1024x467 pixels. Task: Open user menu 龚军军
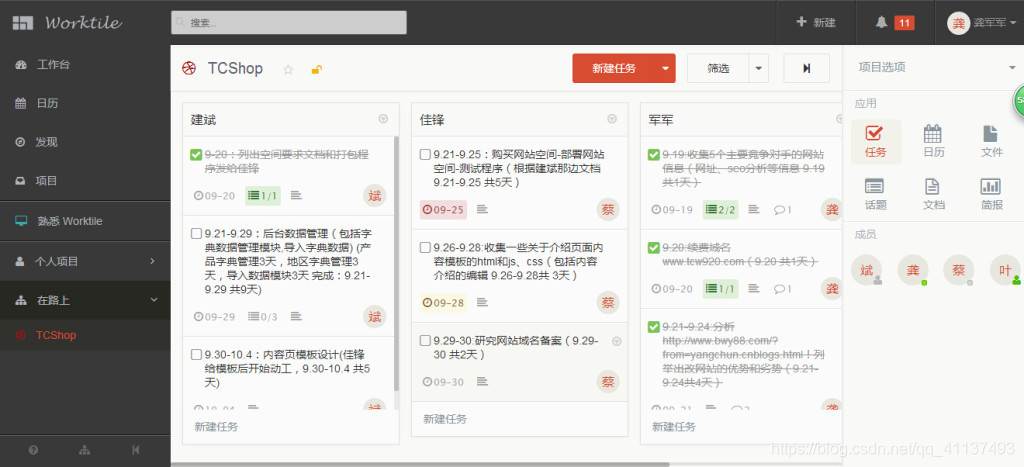tap(982, 23)
